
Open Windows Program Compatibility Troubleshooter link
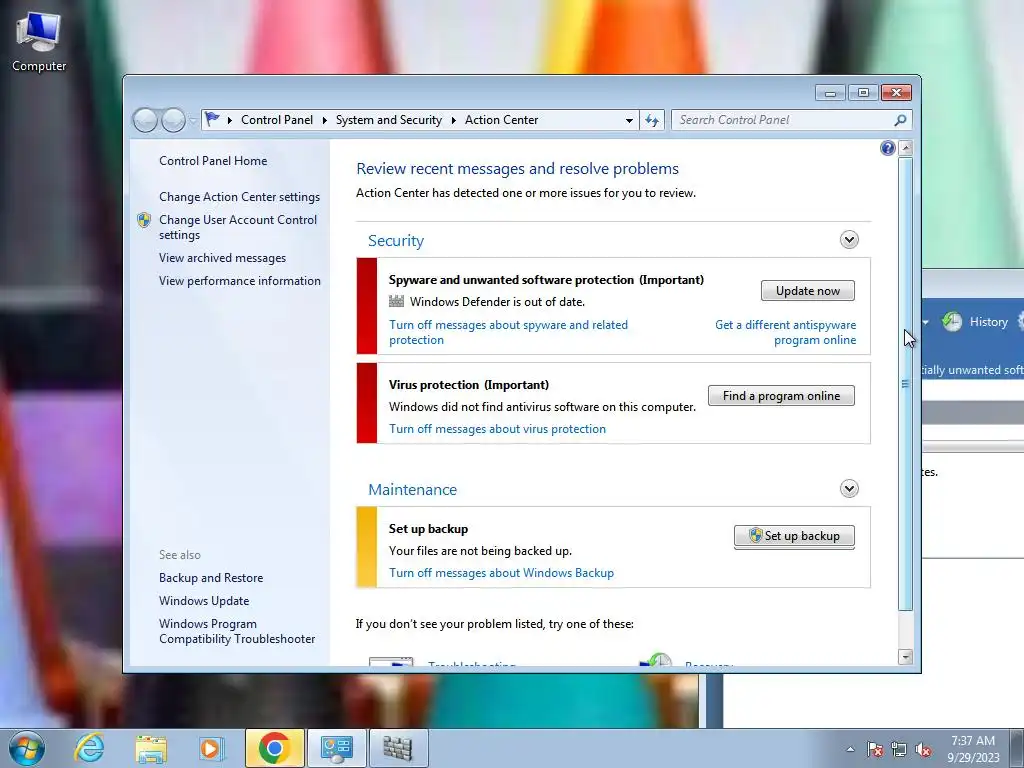tap(237, 632)
